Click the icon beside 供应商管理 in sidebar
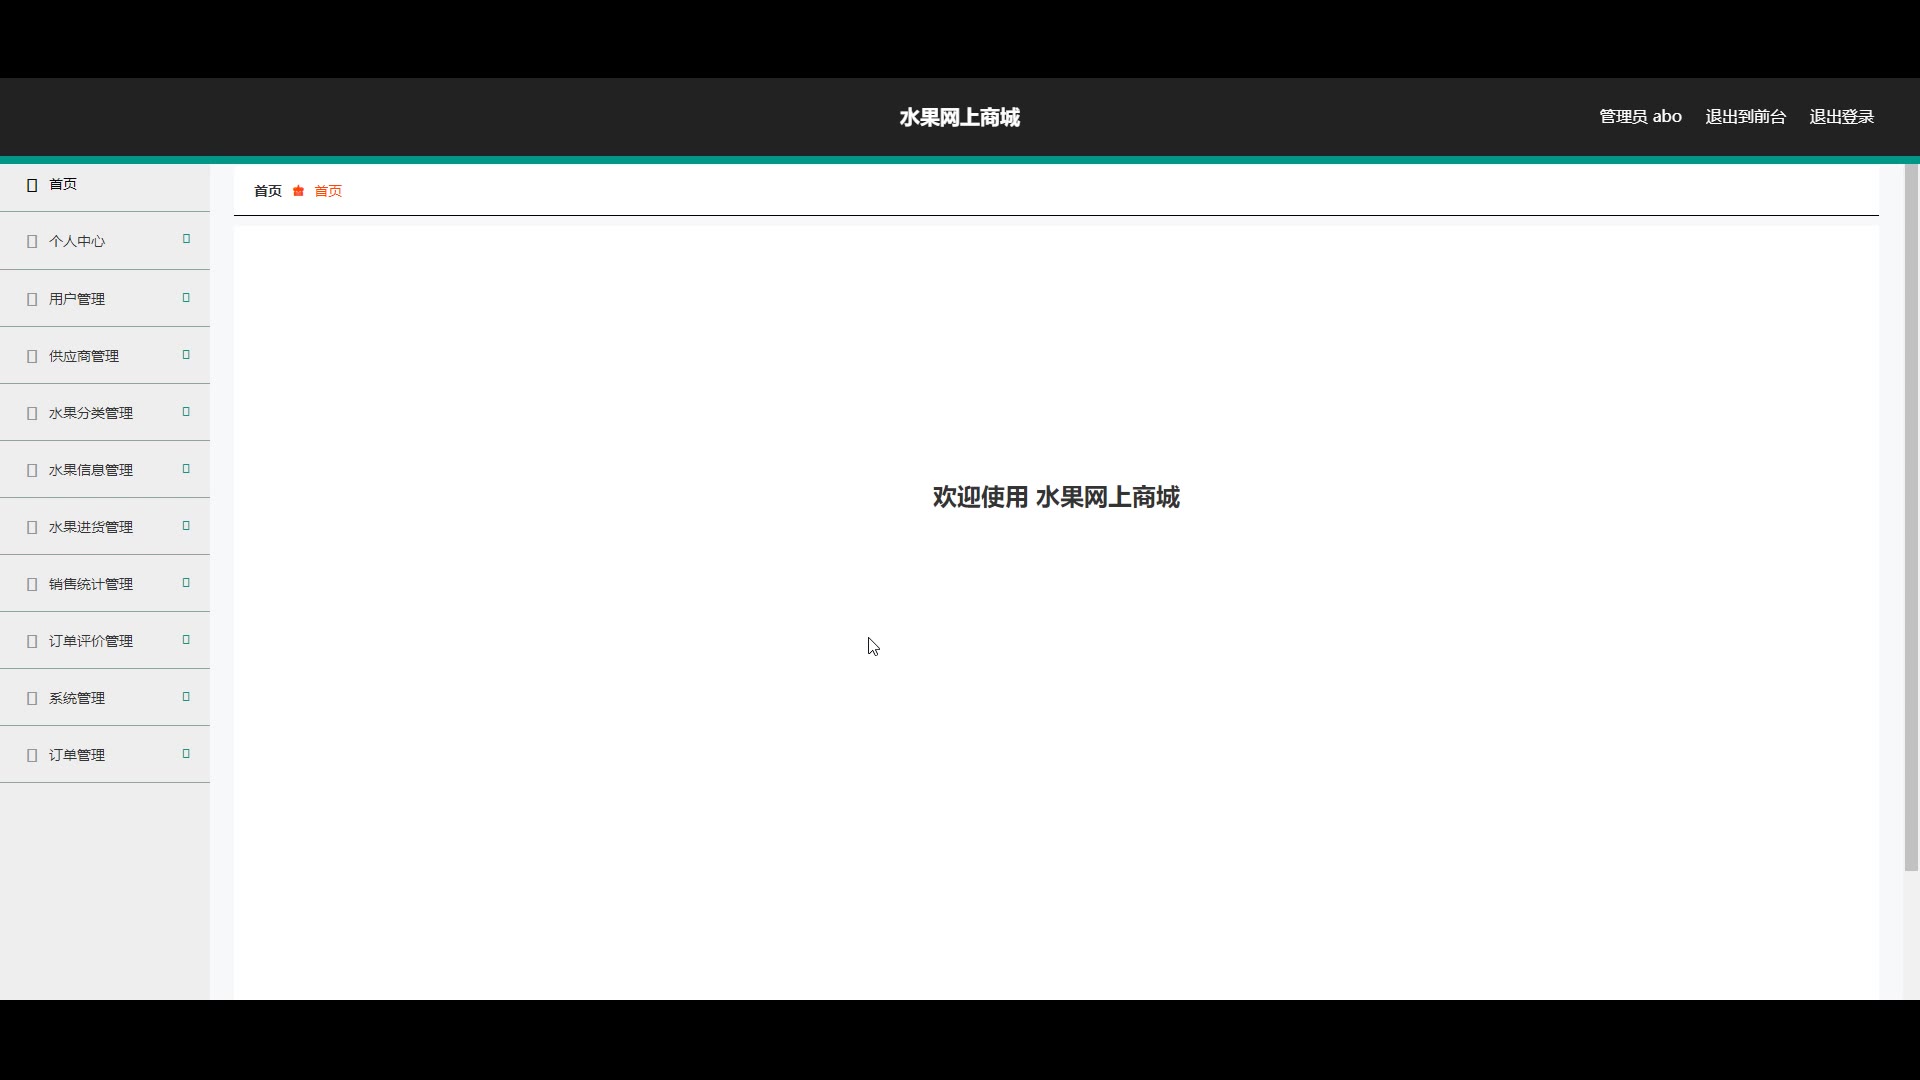This screenshot has width=1920, height=1080. (32, 356)
